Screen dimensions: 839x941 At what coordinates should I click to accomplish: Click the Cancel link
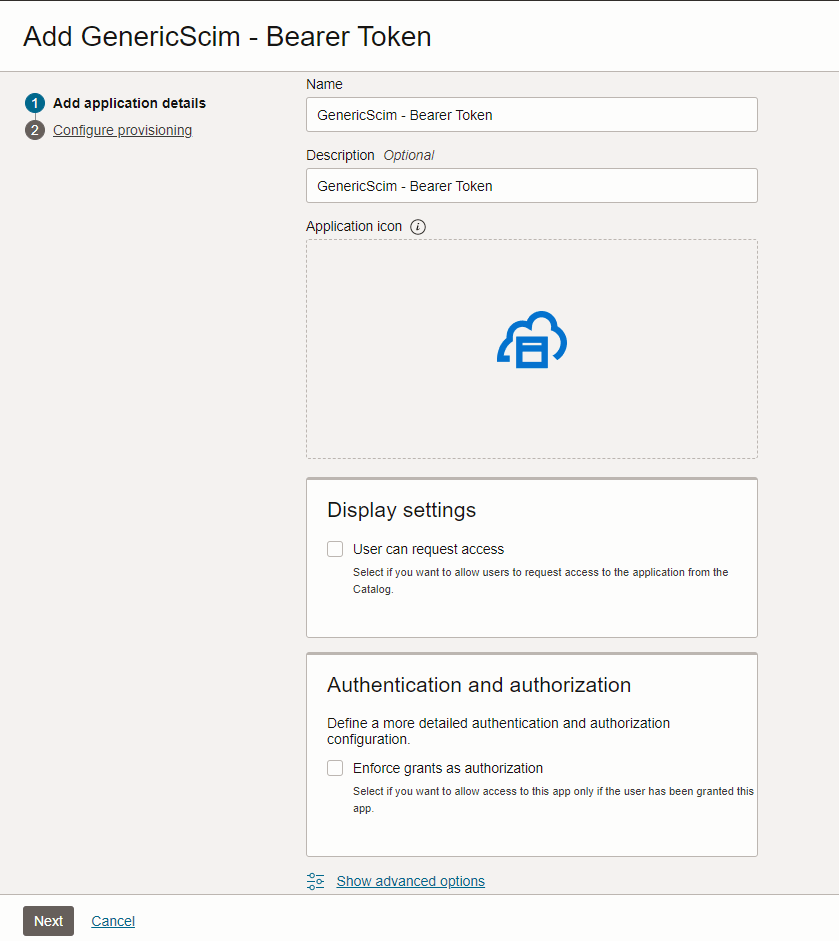112,920
